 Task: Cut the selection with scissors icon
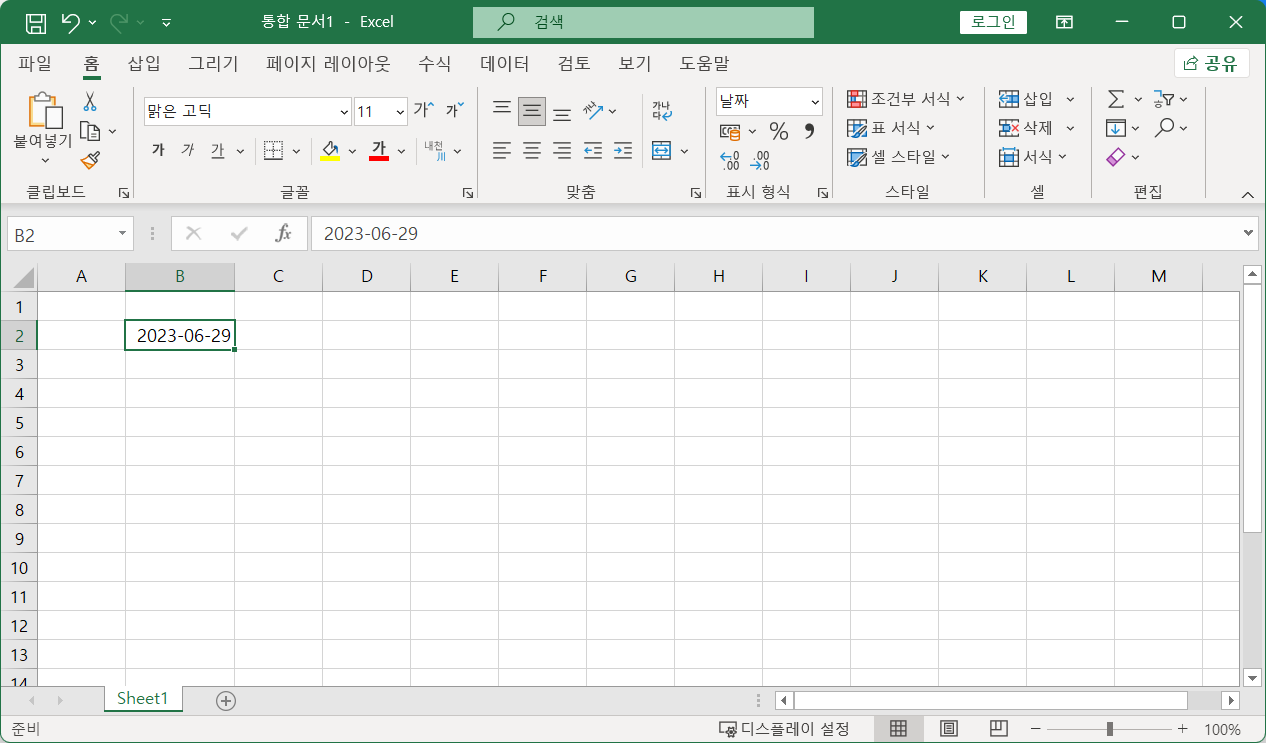tap(90, 101)
